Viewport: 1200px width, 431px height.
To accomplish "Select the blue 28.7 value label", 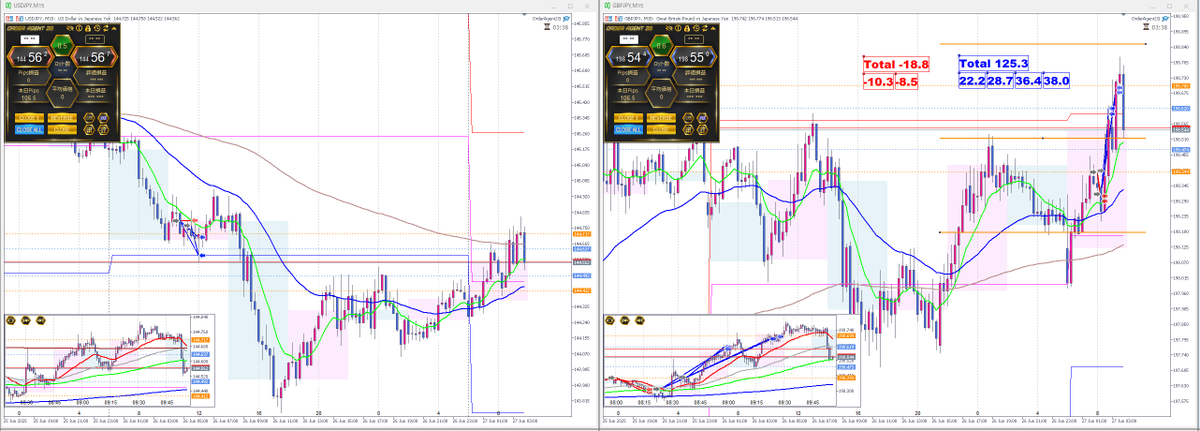I will point(1001,81).
